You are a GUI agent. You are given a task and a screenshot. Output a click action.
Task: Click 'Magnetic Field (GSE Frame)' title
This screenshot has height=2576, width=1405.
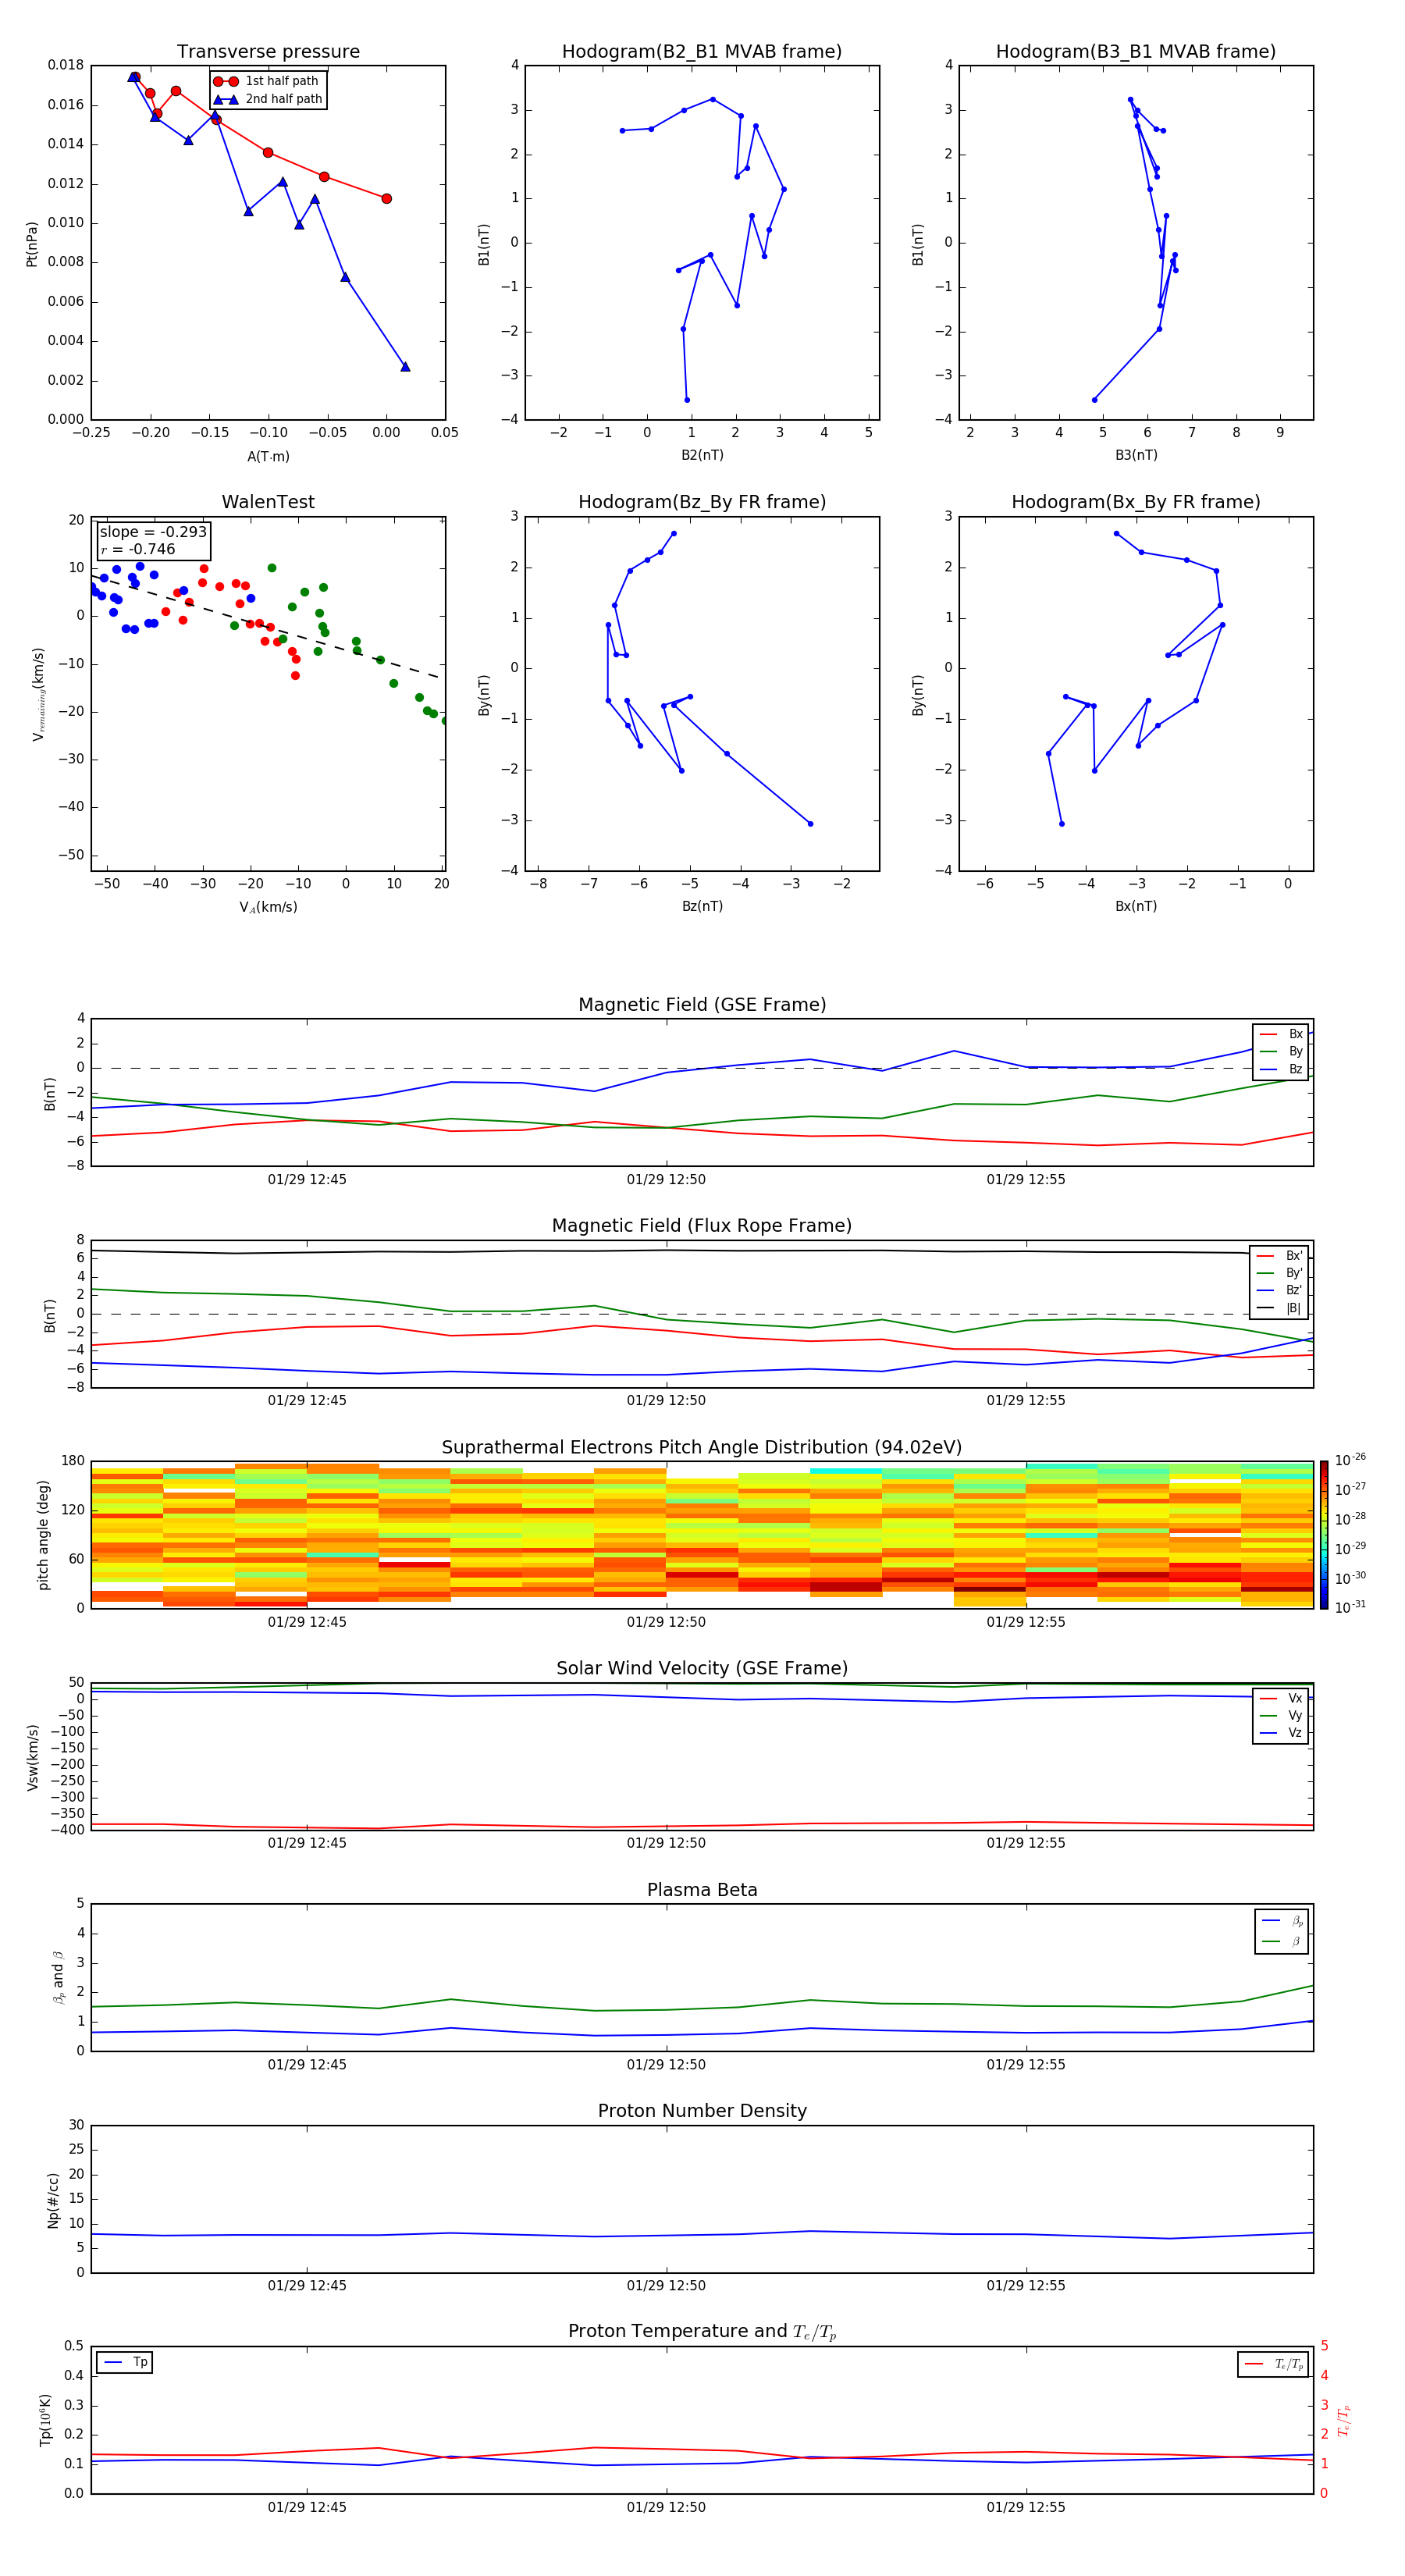click(702, 1005)
